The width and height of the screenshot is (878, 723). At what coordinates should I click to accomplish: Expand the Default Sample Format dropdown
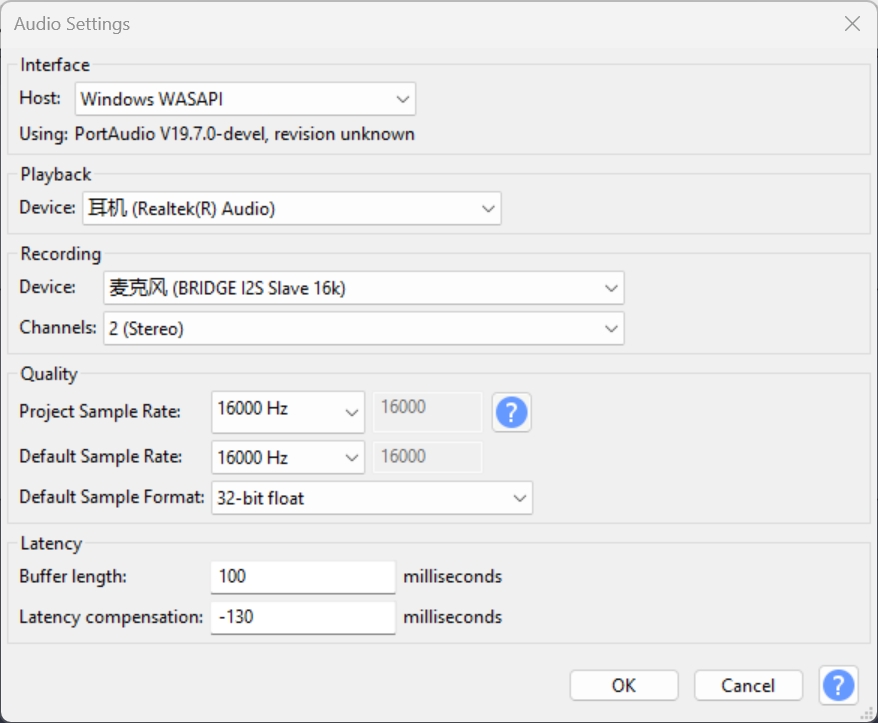[x=372, y=498]
